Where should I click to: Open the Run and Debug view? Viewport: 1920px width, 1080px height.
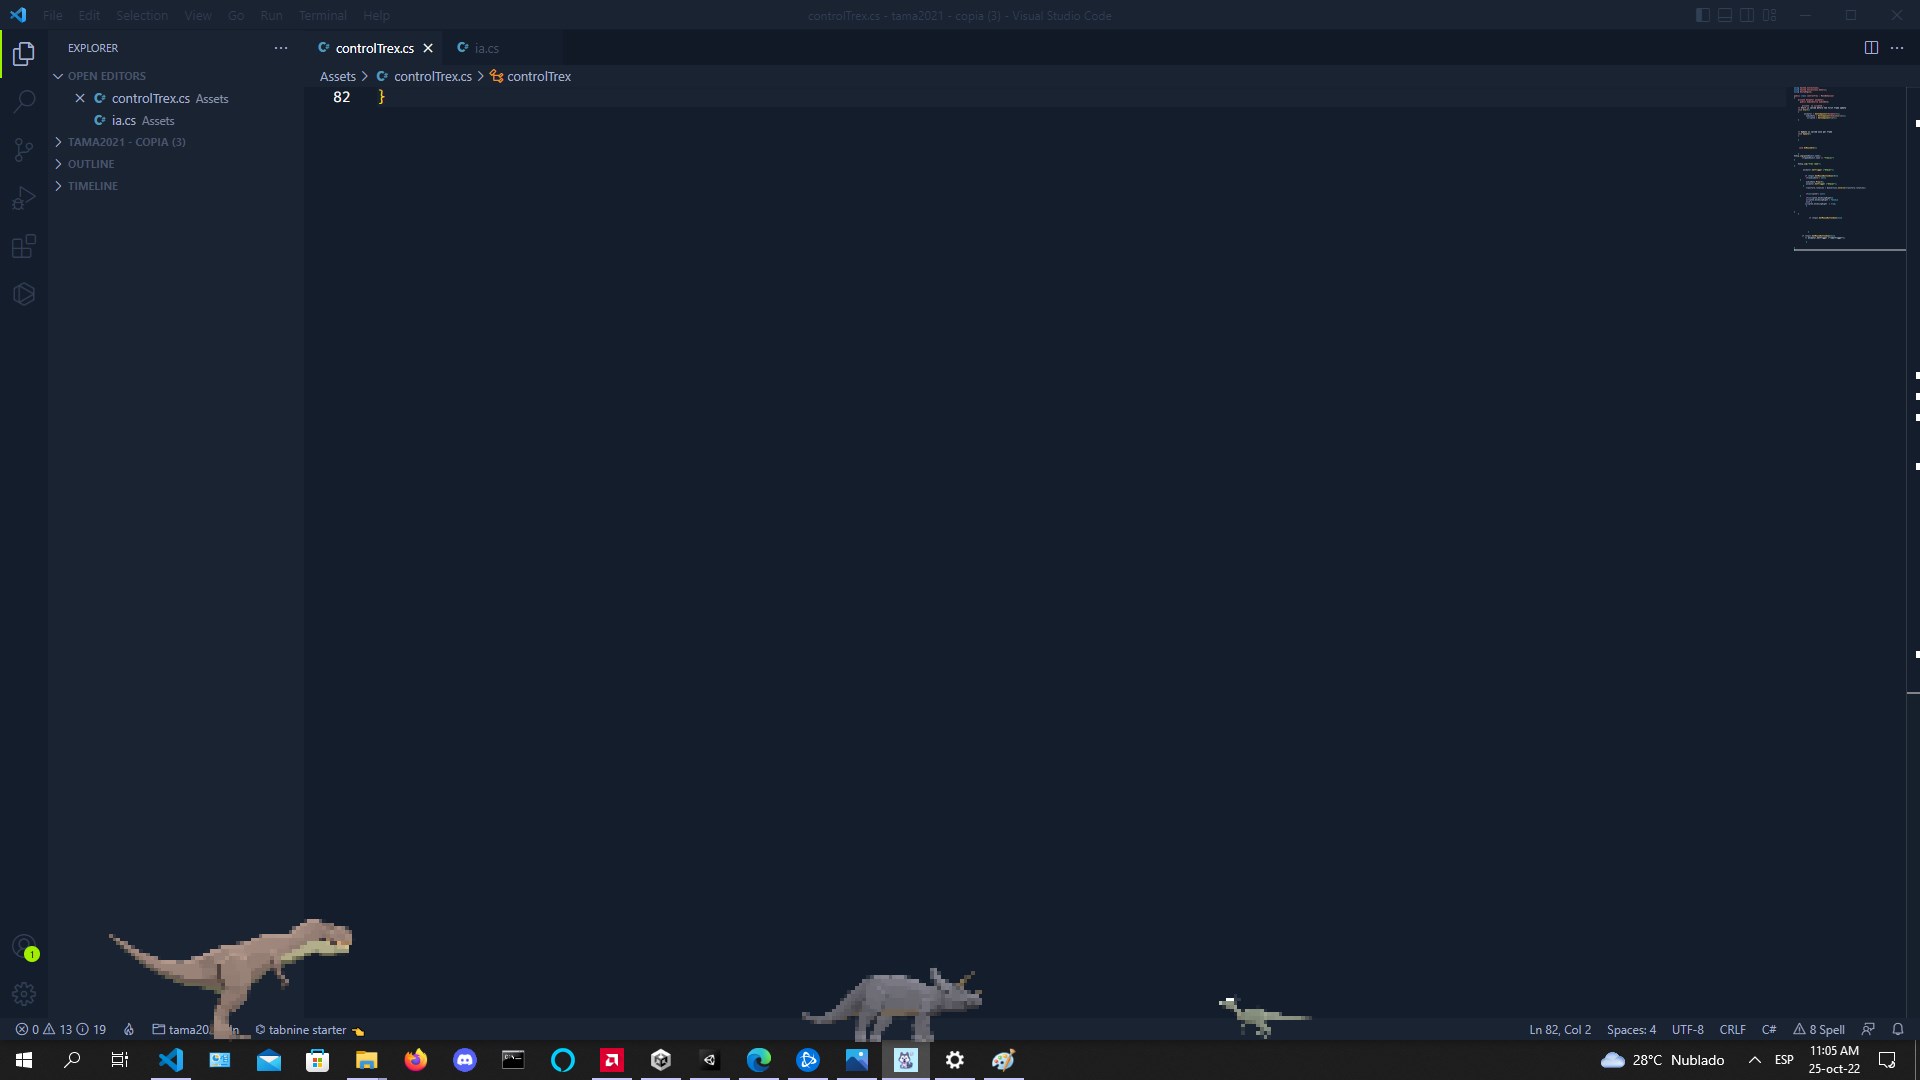(x=24, y=198)
